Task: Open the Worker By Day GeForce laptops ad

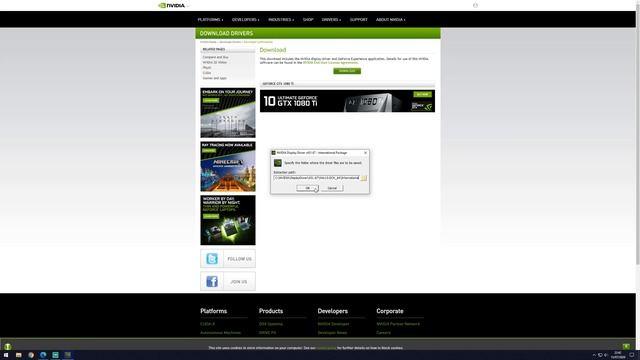Action: point(228,220)
